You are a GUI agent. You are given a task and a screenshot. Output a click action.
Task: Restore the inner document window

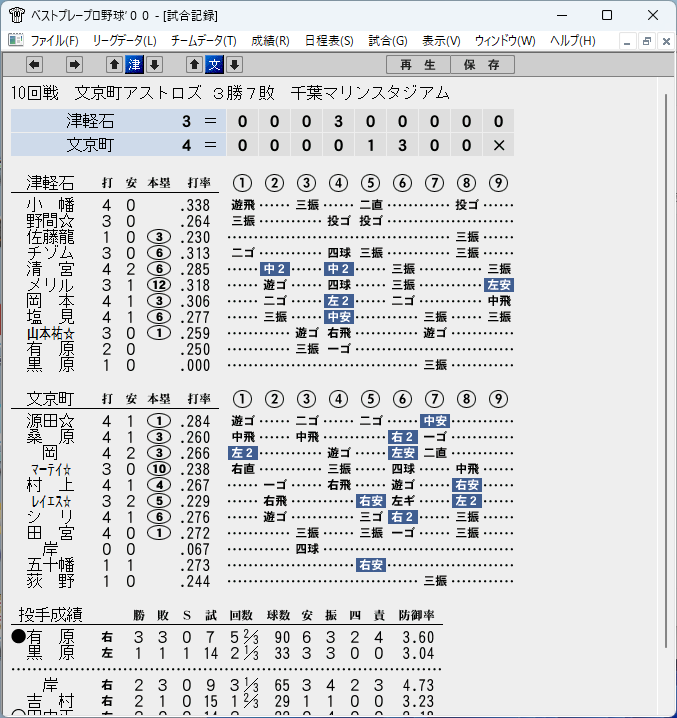point(647,41)
